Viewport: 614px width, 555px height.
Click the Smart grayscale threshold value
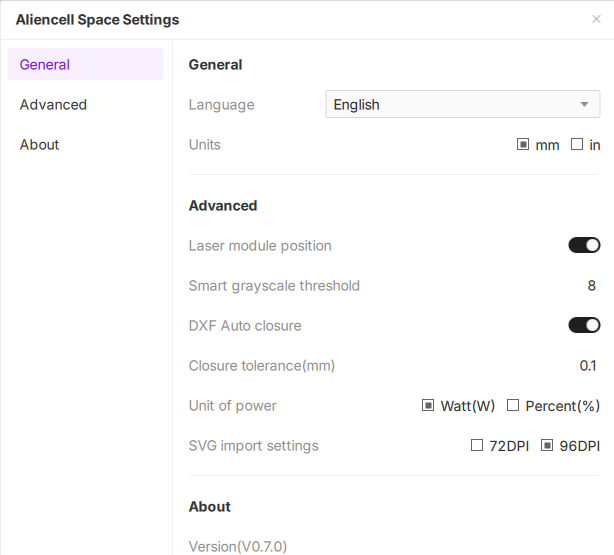[x=591, y=285]
